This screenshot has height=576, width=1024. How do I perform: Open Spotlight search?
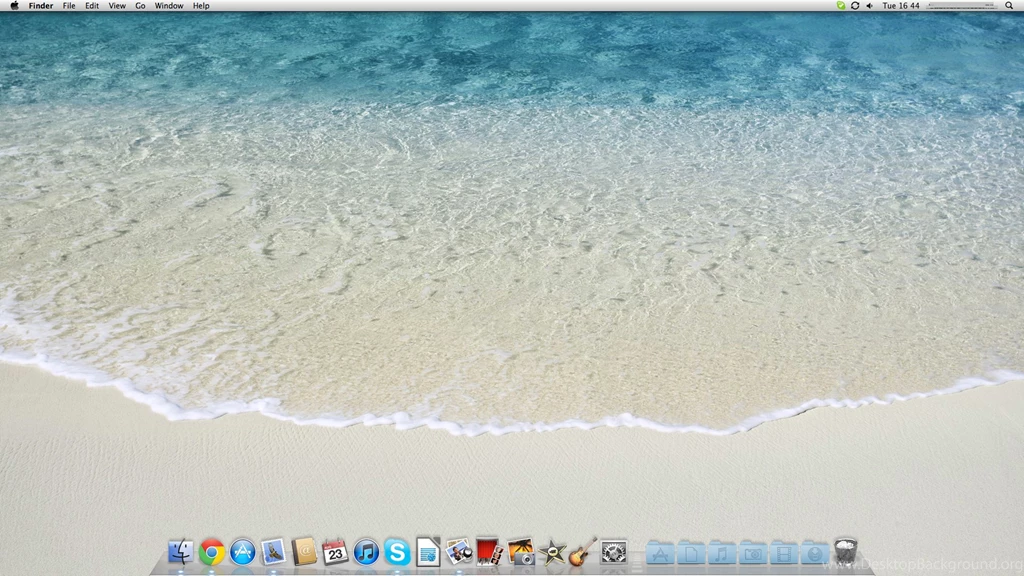[1008, 5]
